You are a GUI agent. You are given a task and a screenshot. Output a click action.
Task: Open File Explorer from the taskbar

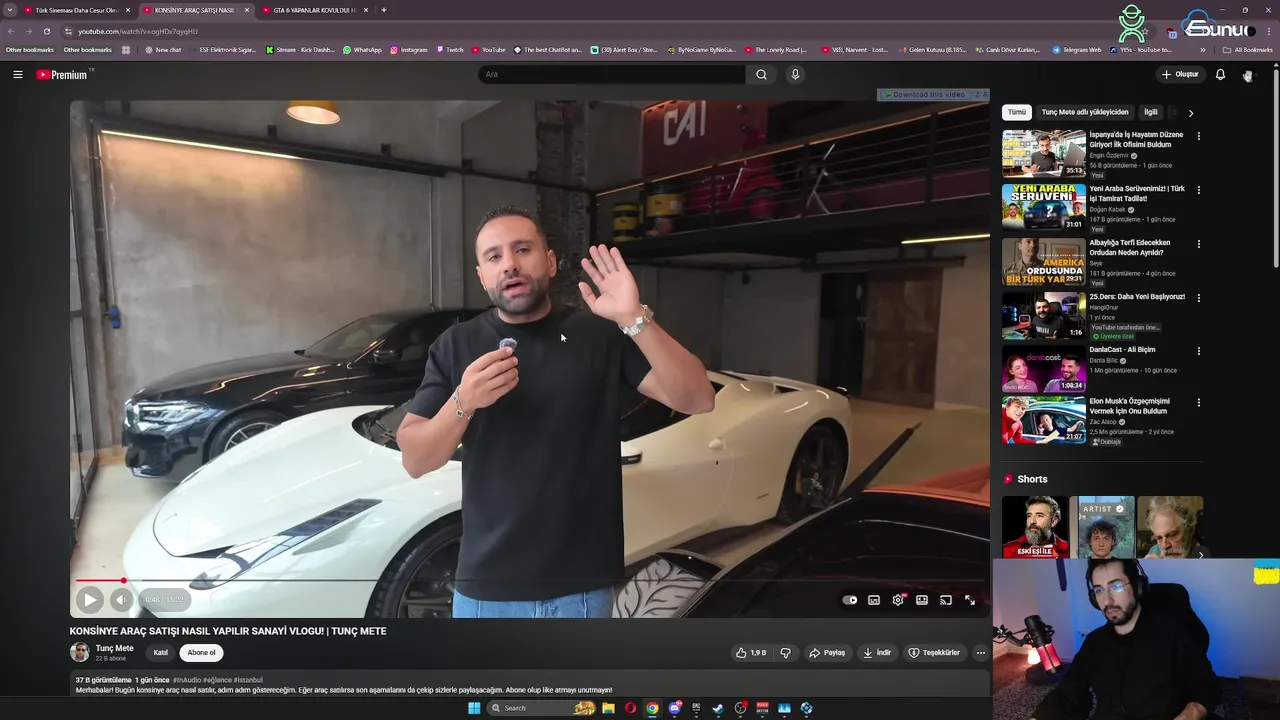[x=608, y=708]
